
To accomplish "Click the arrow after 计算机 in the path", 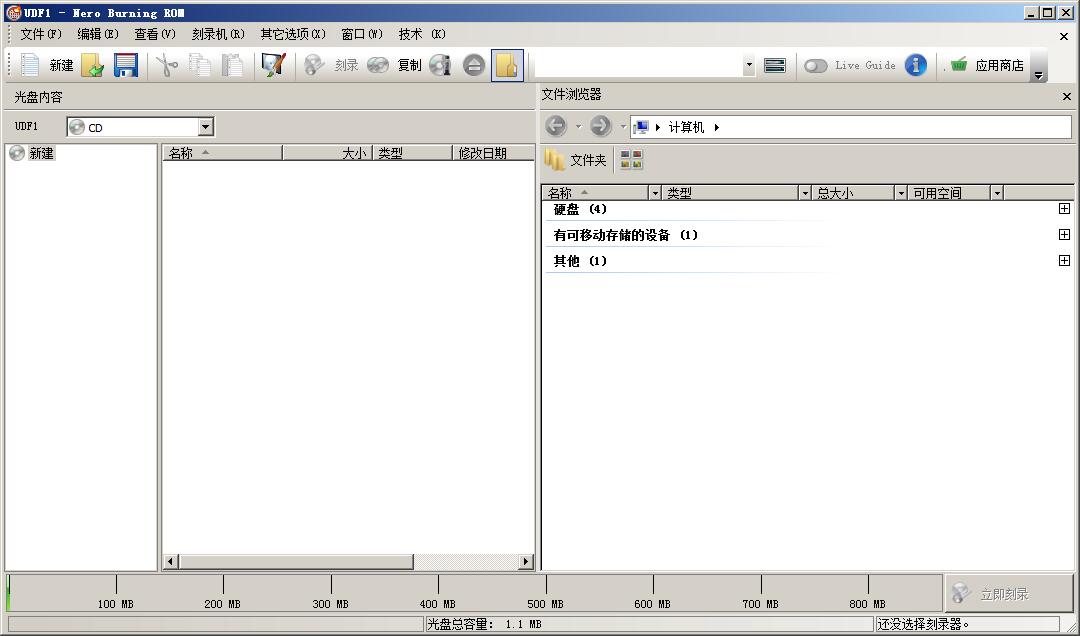I will pyautogui.click(x=716, y=127).
